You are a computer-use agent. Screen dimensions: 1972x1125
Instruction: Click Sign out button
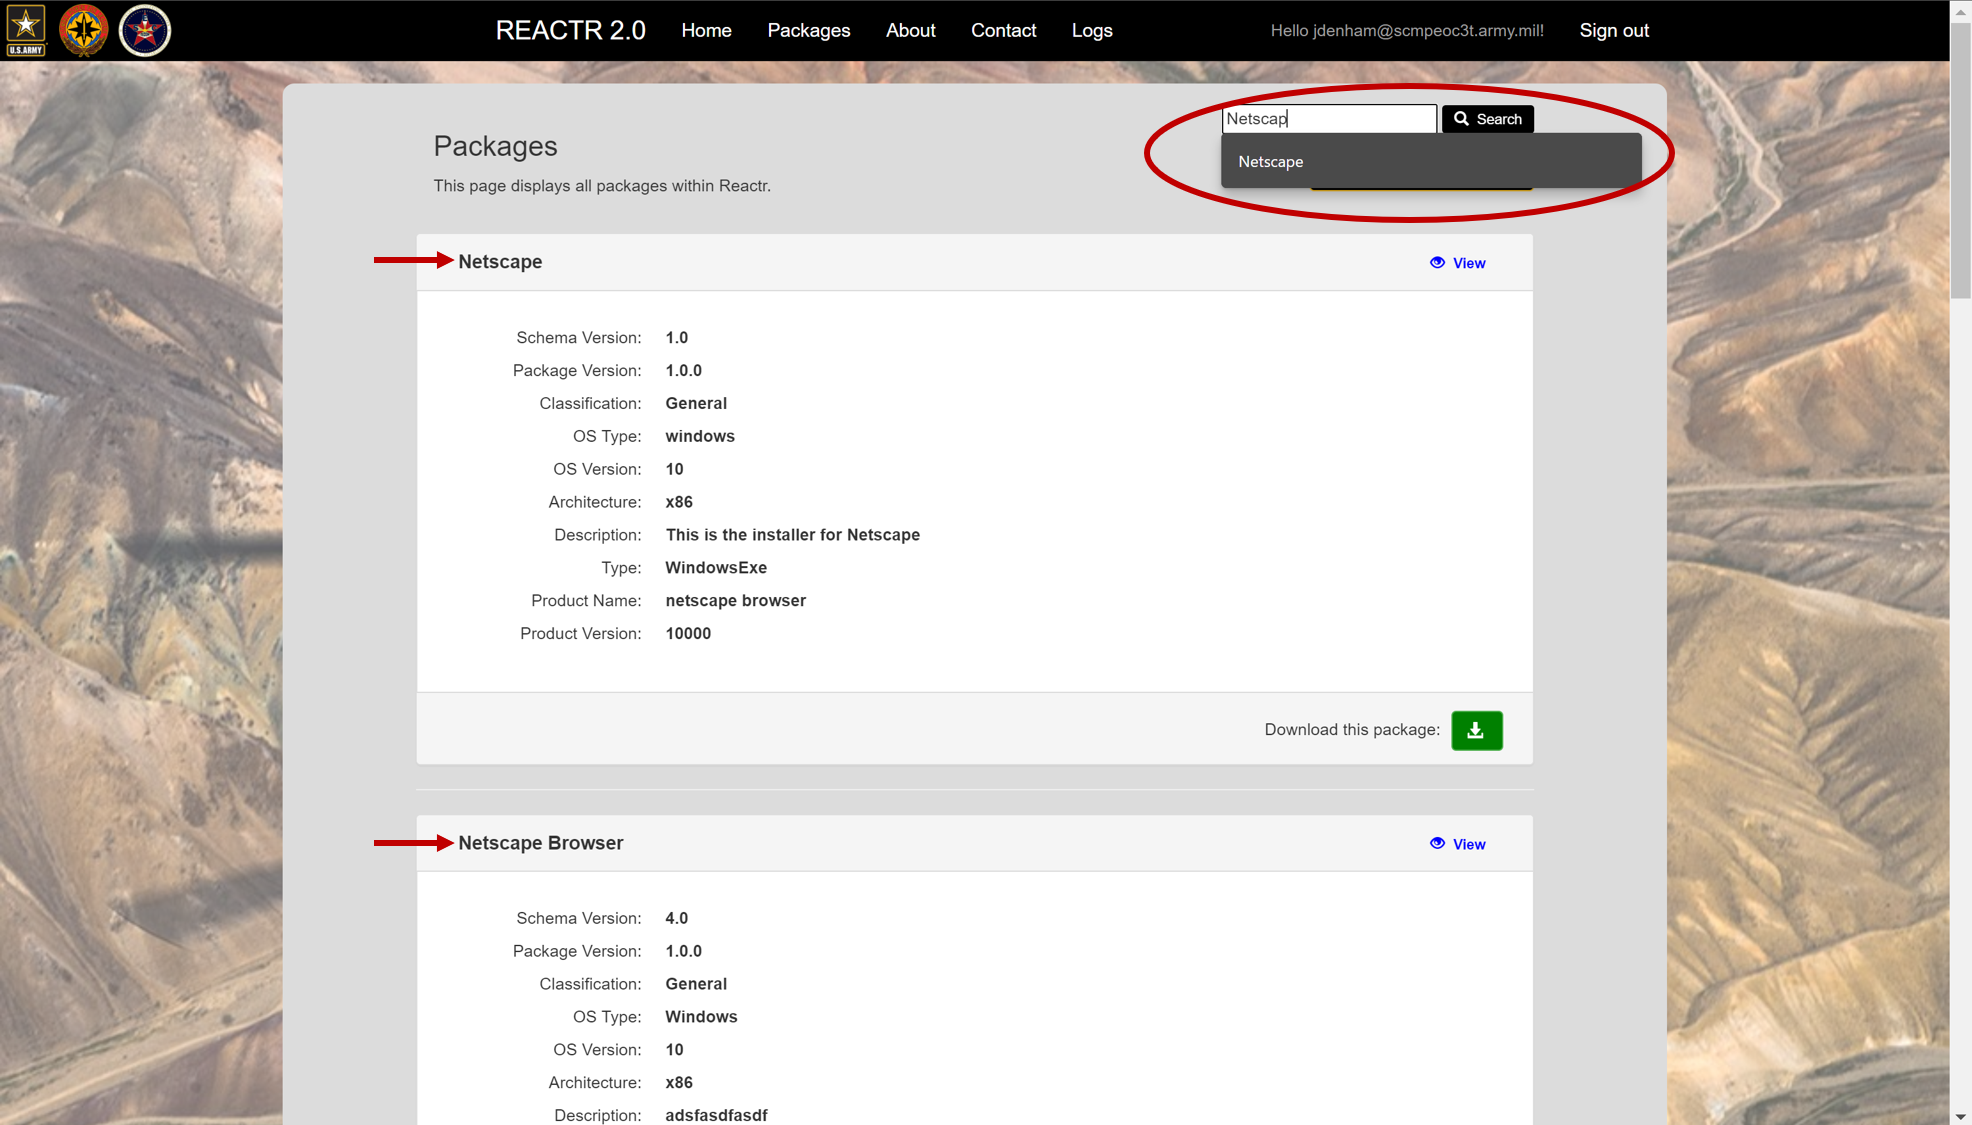[1614, 30]
